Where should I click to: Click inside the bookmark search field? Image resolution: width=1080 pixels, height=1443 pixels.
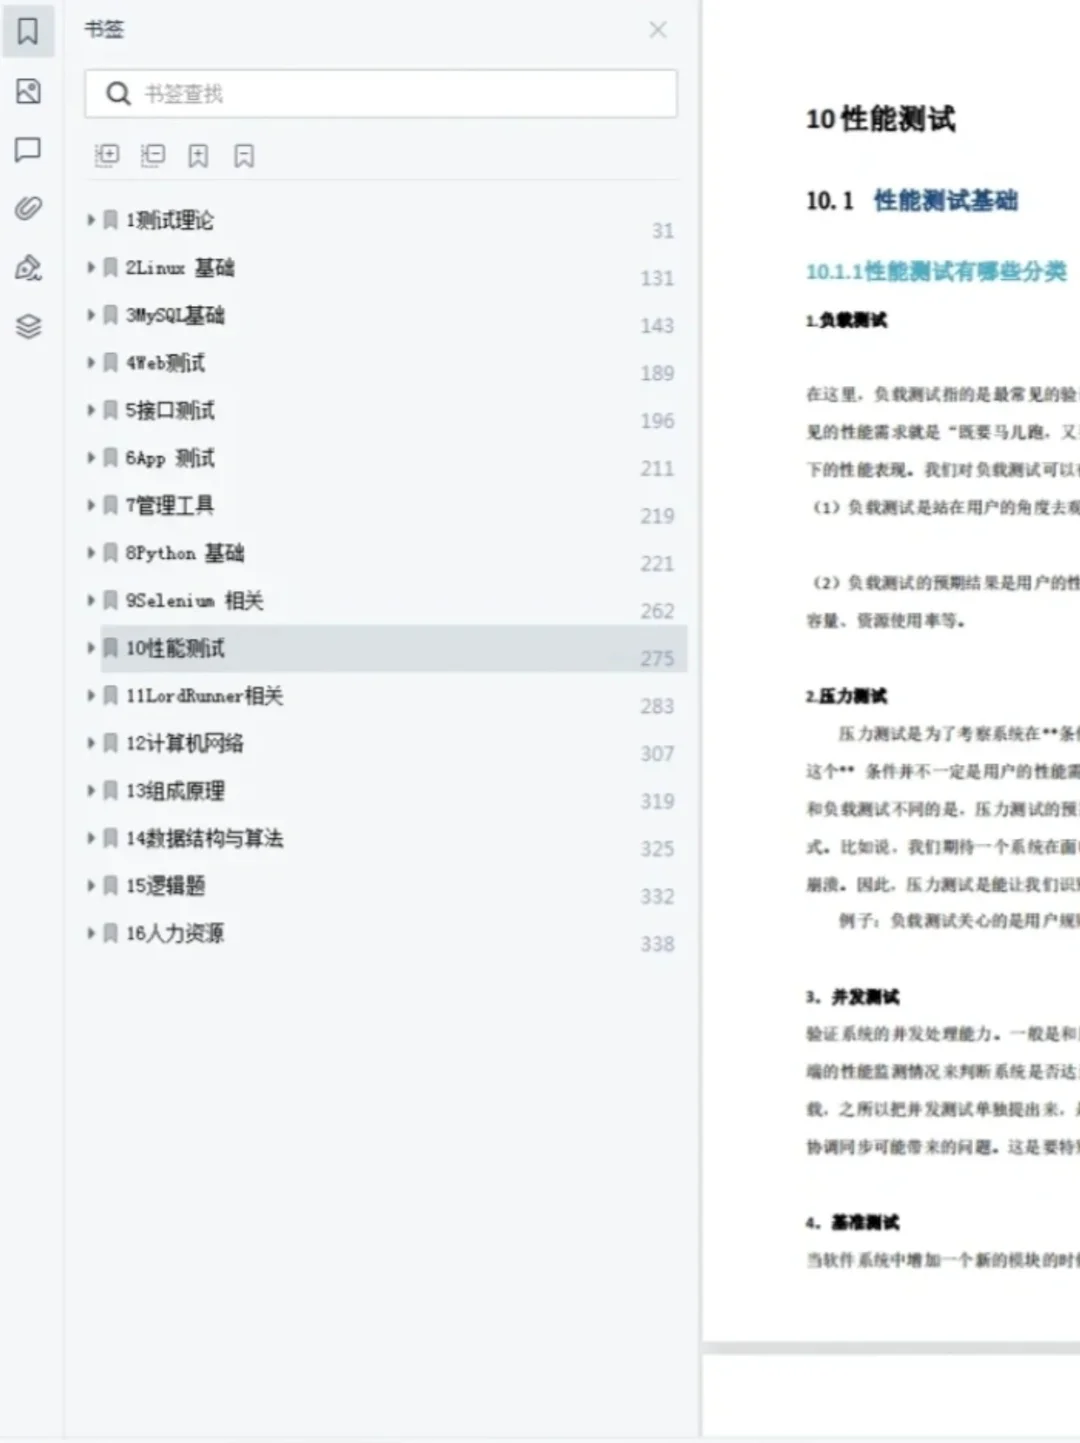tap(380, 93)
